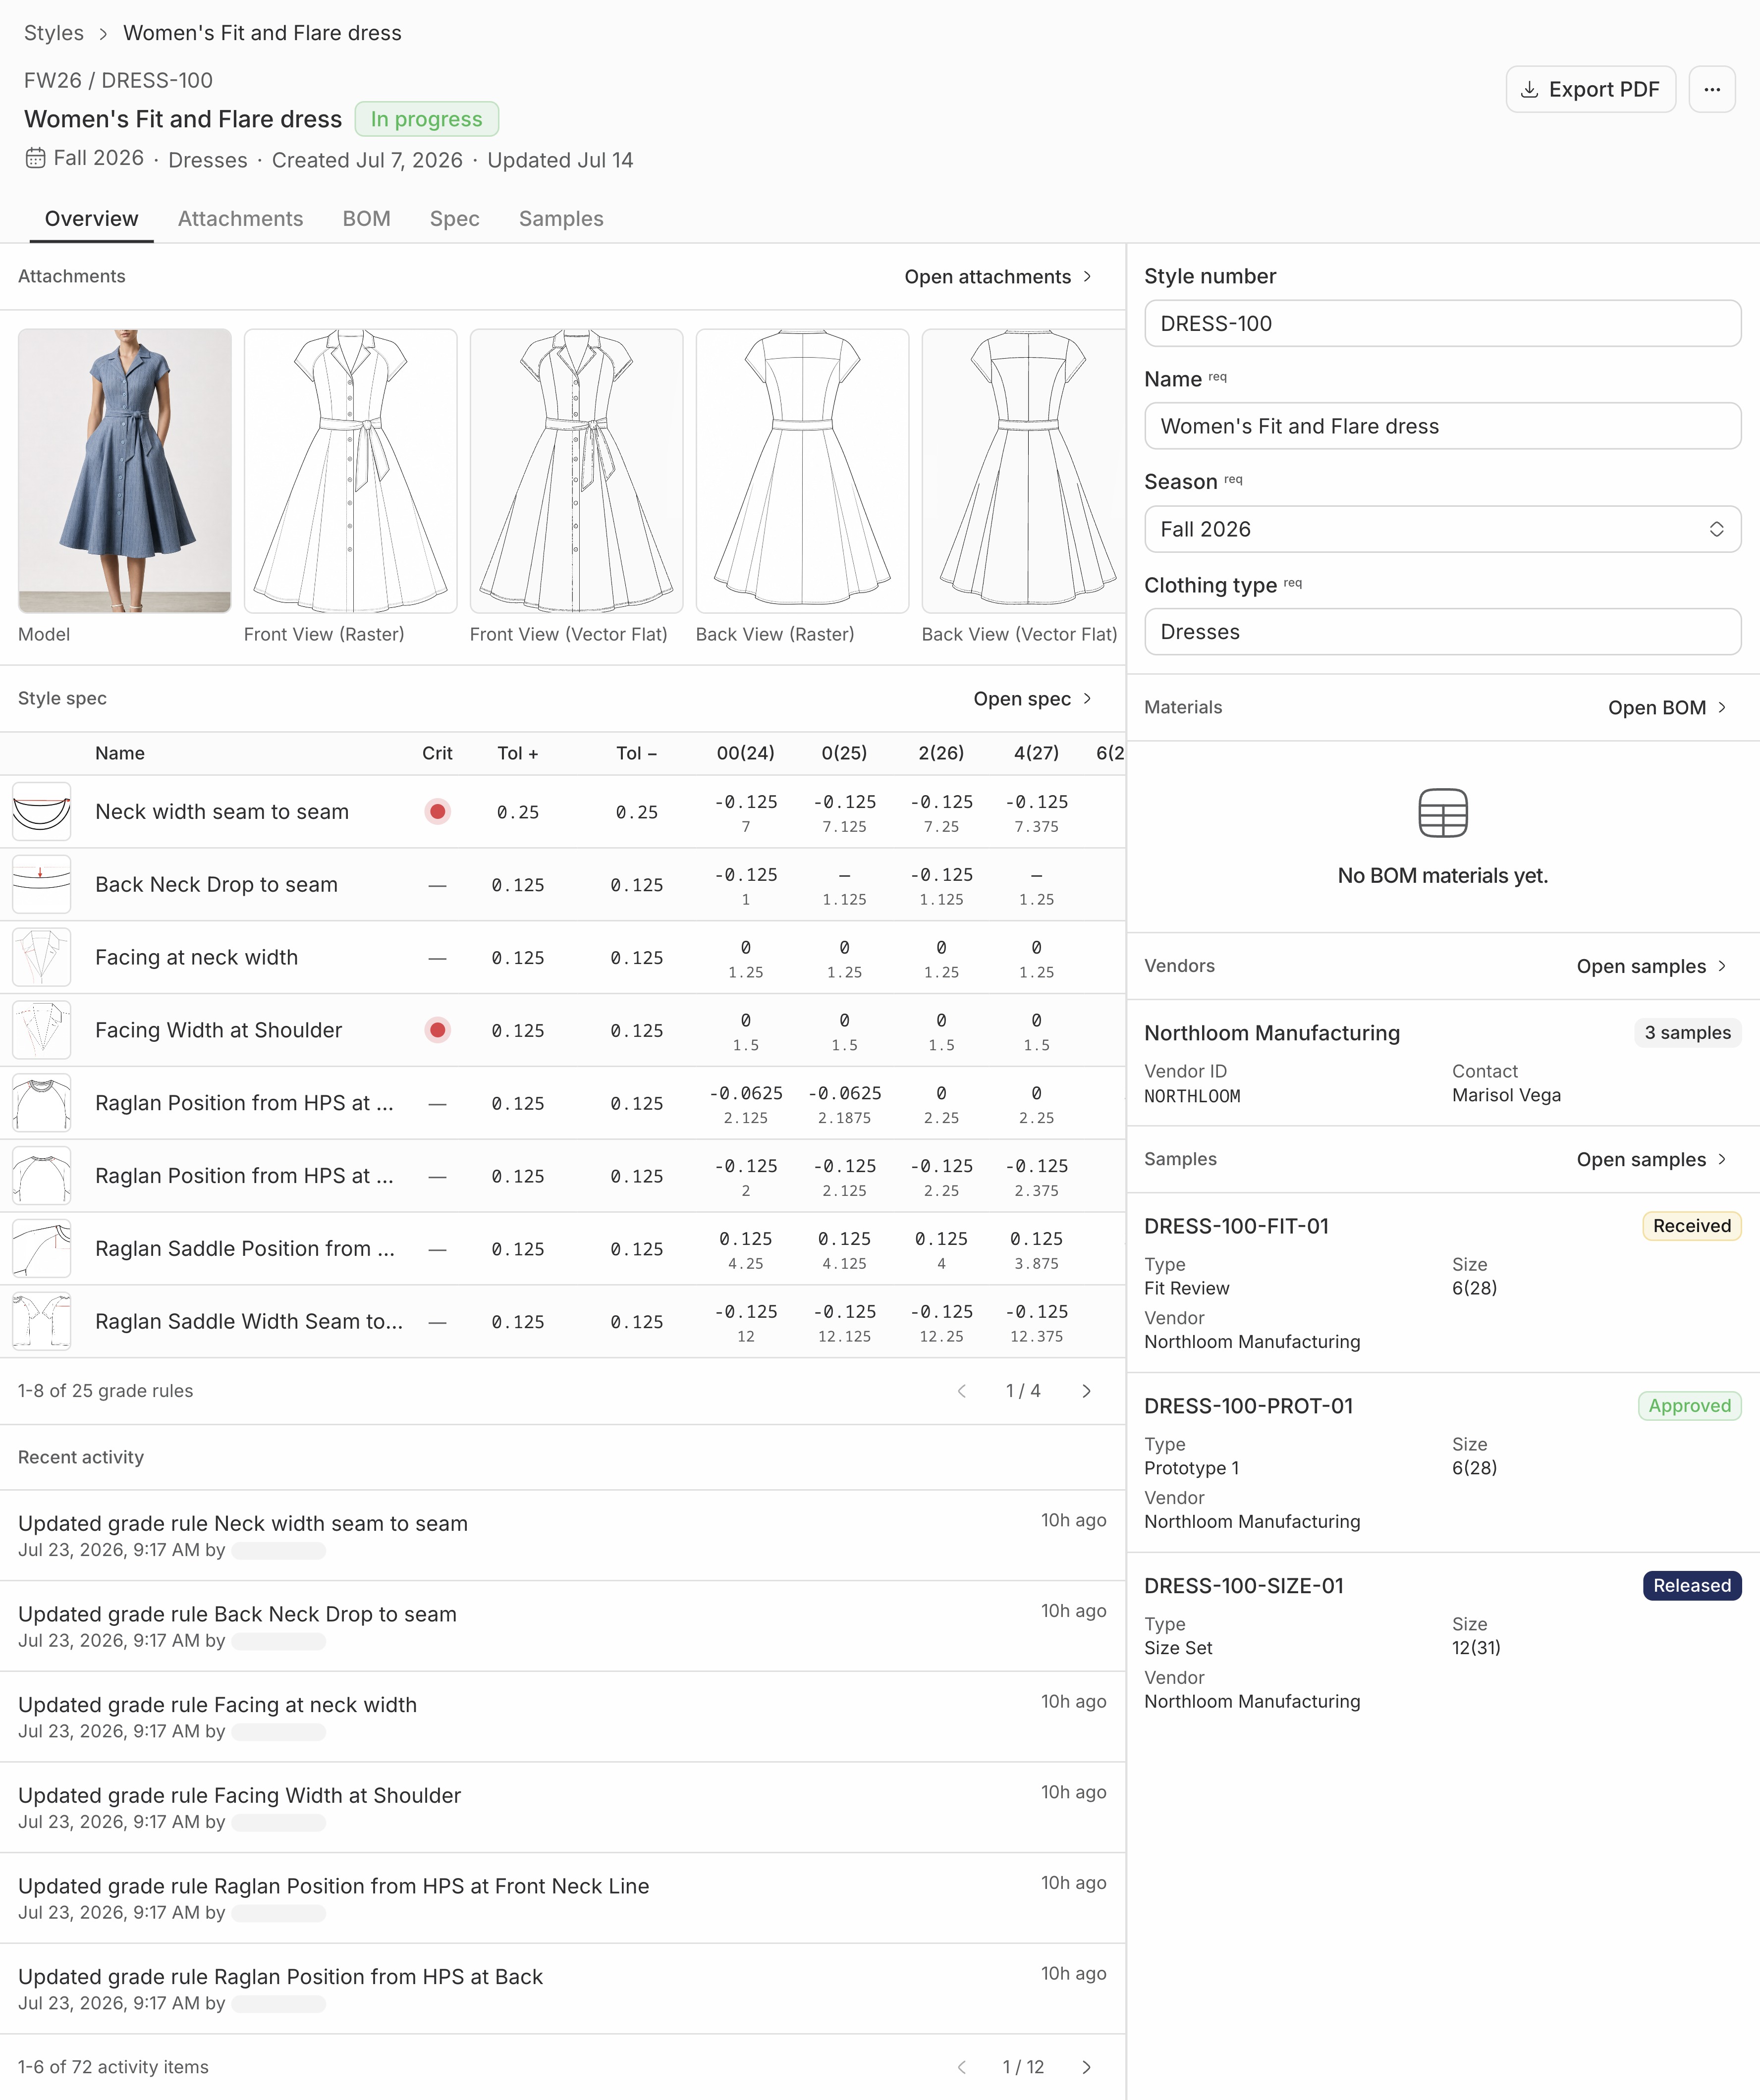Click the empty BOM table icon
Viewport: 1760px width, 2100px height.
coord(1442,813)
